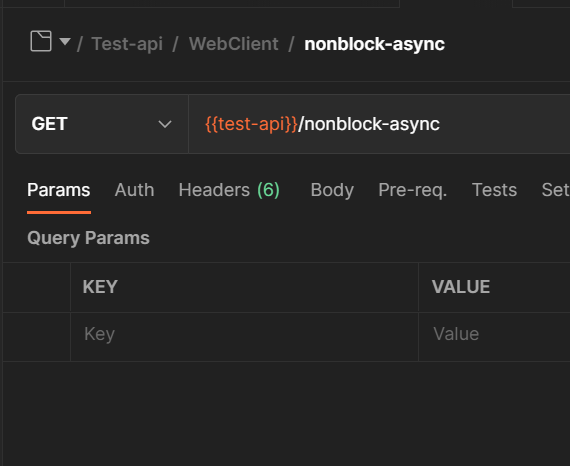Screen dimensions: 570x466
Task: Open the Pre-req. tab
Action: click(413, 190)
